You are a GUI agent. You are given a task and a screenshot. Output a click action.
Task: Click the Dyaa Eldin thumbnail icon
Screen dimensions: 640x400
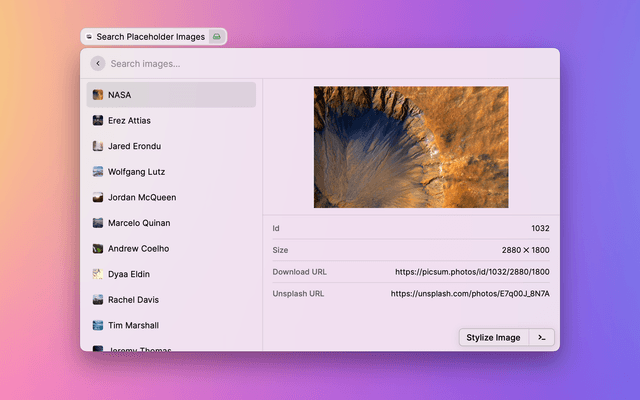tap(98, 274)
